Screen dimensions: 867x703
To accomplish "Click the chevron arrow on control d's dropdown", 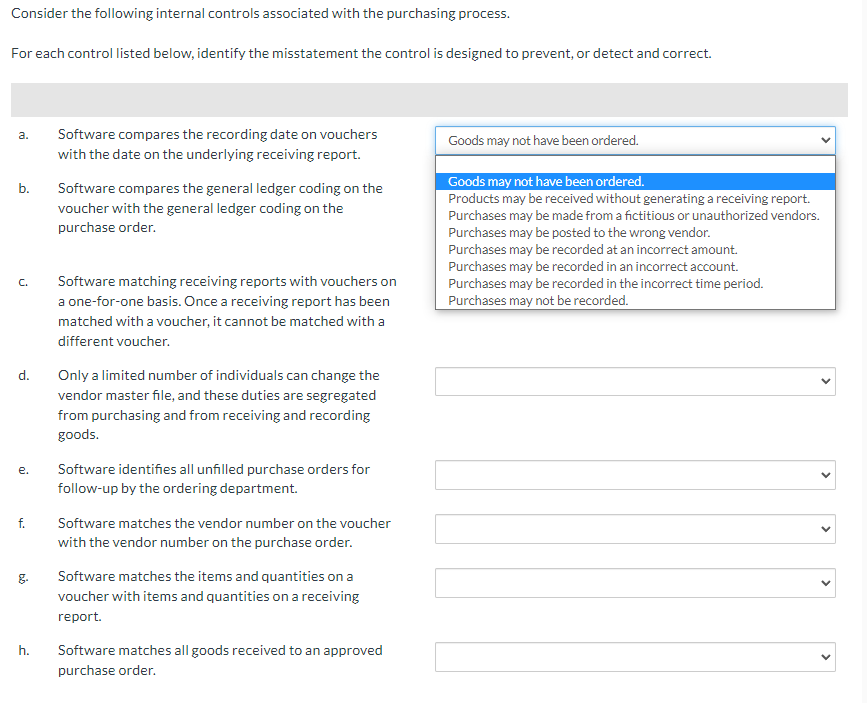I will pos(824,381).
